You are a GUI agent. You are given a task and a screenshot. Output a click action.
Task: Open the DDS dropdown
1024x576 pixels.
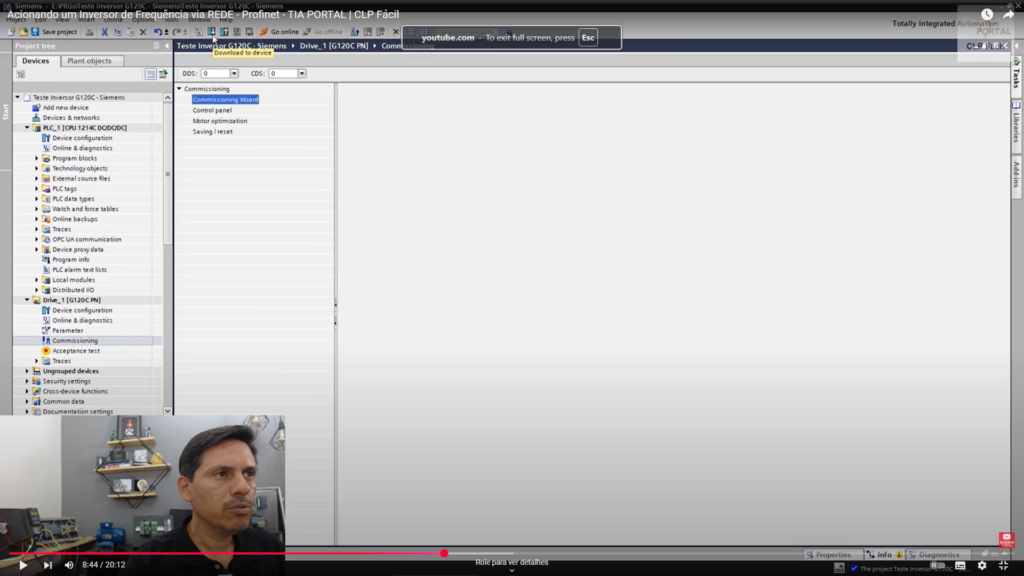pyautogui.click(x=234, y=74)
